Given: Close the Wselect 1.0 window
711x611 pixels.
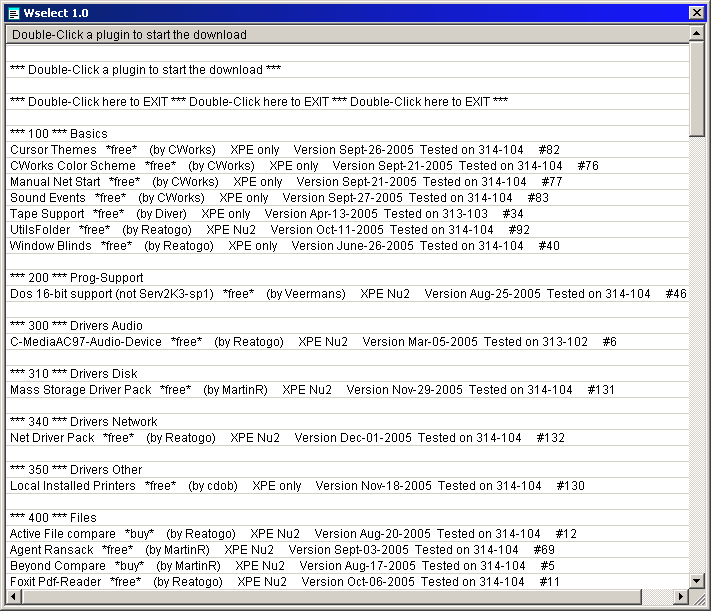Looking at the screenshot, I should 696,13.
